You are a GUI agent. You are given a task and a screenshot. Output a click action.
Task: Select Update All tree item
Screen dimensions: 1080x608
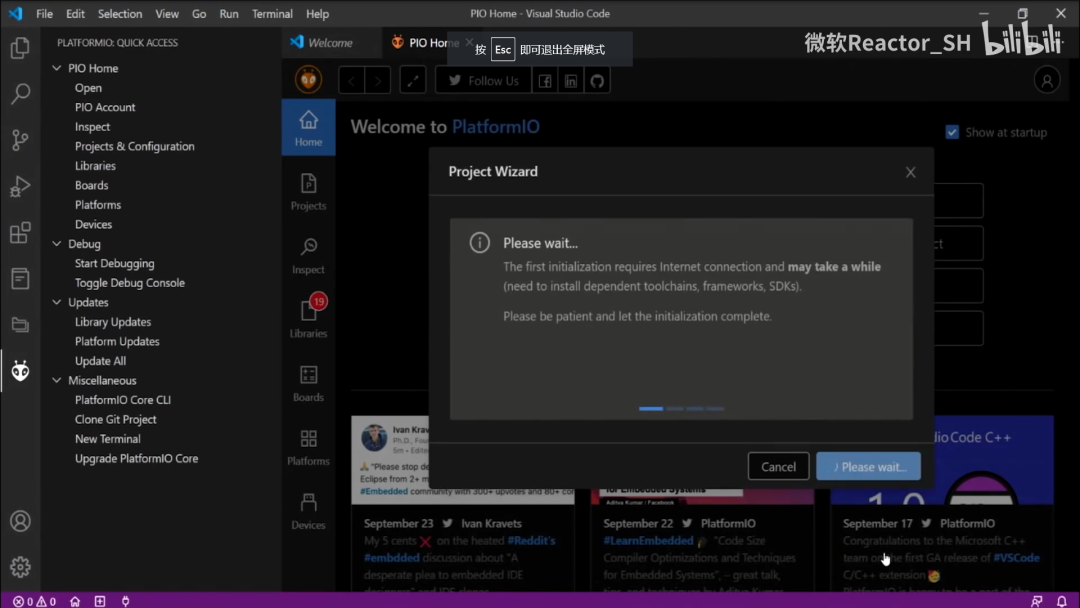[101, 361]
